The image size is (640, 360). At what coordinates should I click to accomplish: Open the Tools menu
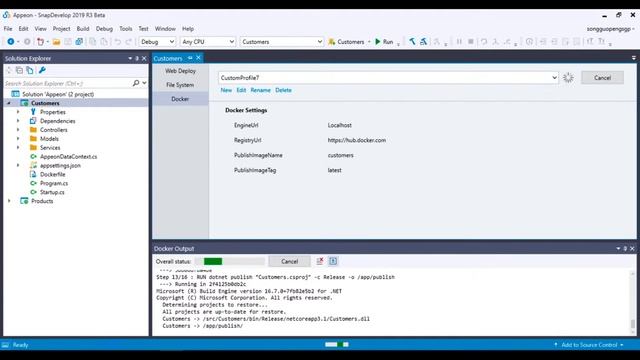[x=126, y=29]
